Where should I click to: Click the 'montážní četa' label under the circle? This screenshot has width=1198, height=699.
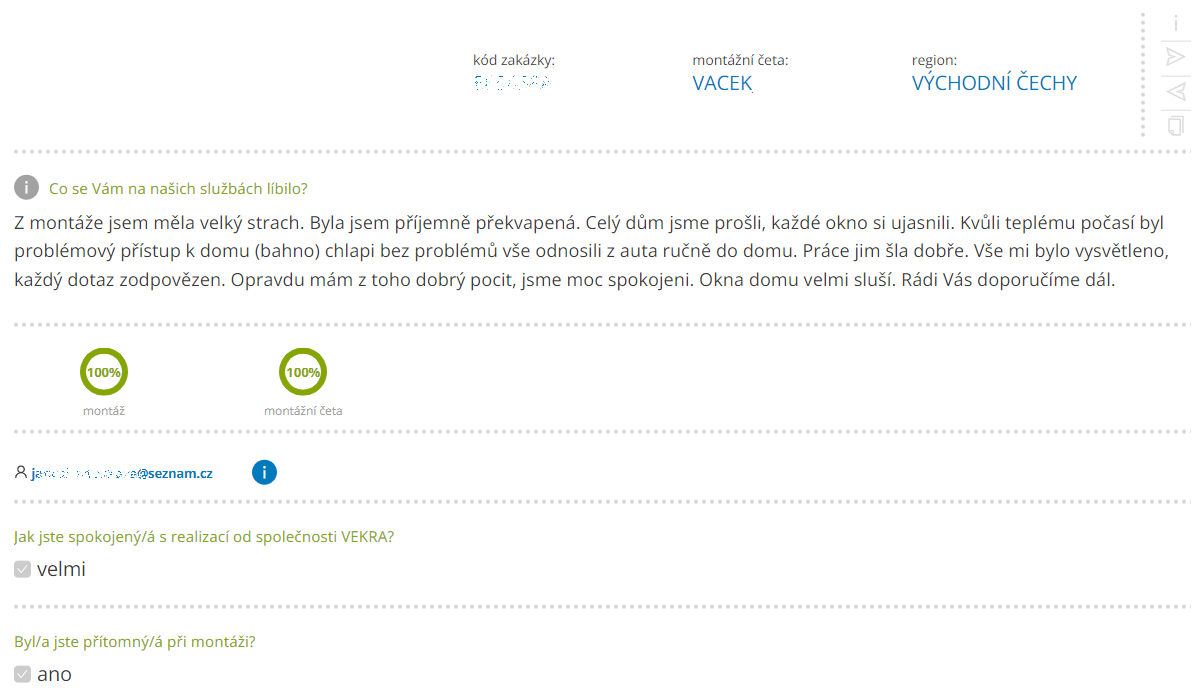click(x=303, y=411)
